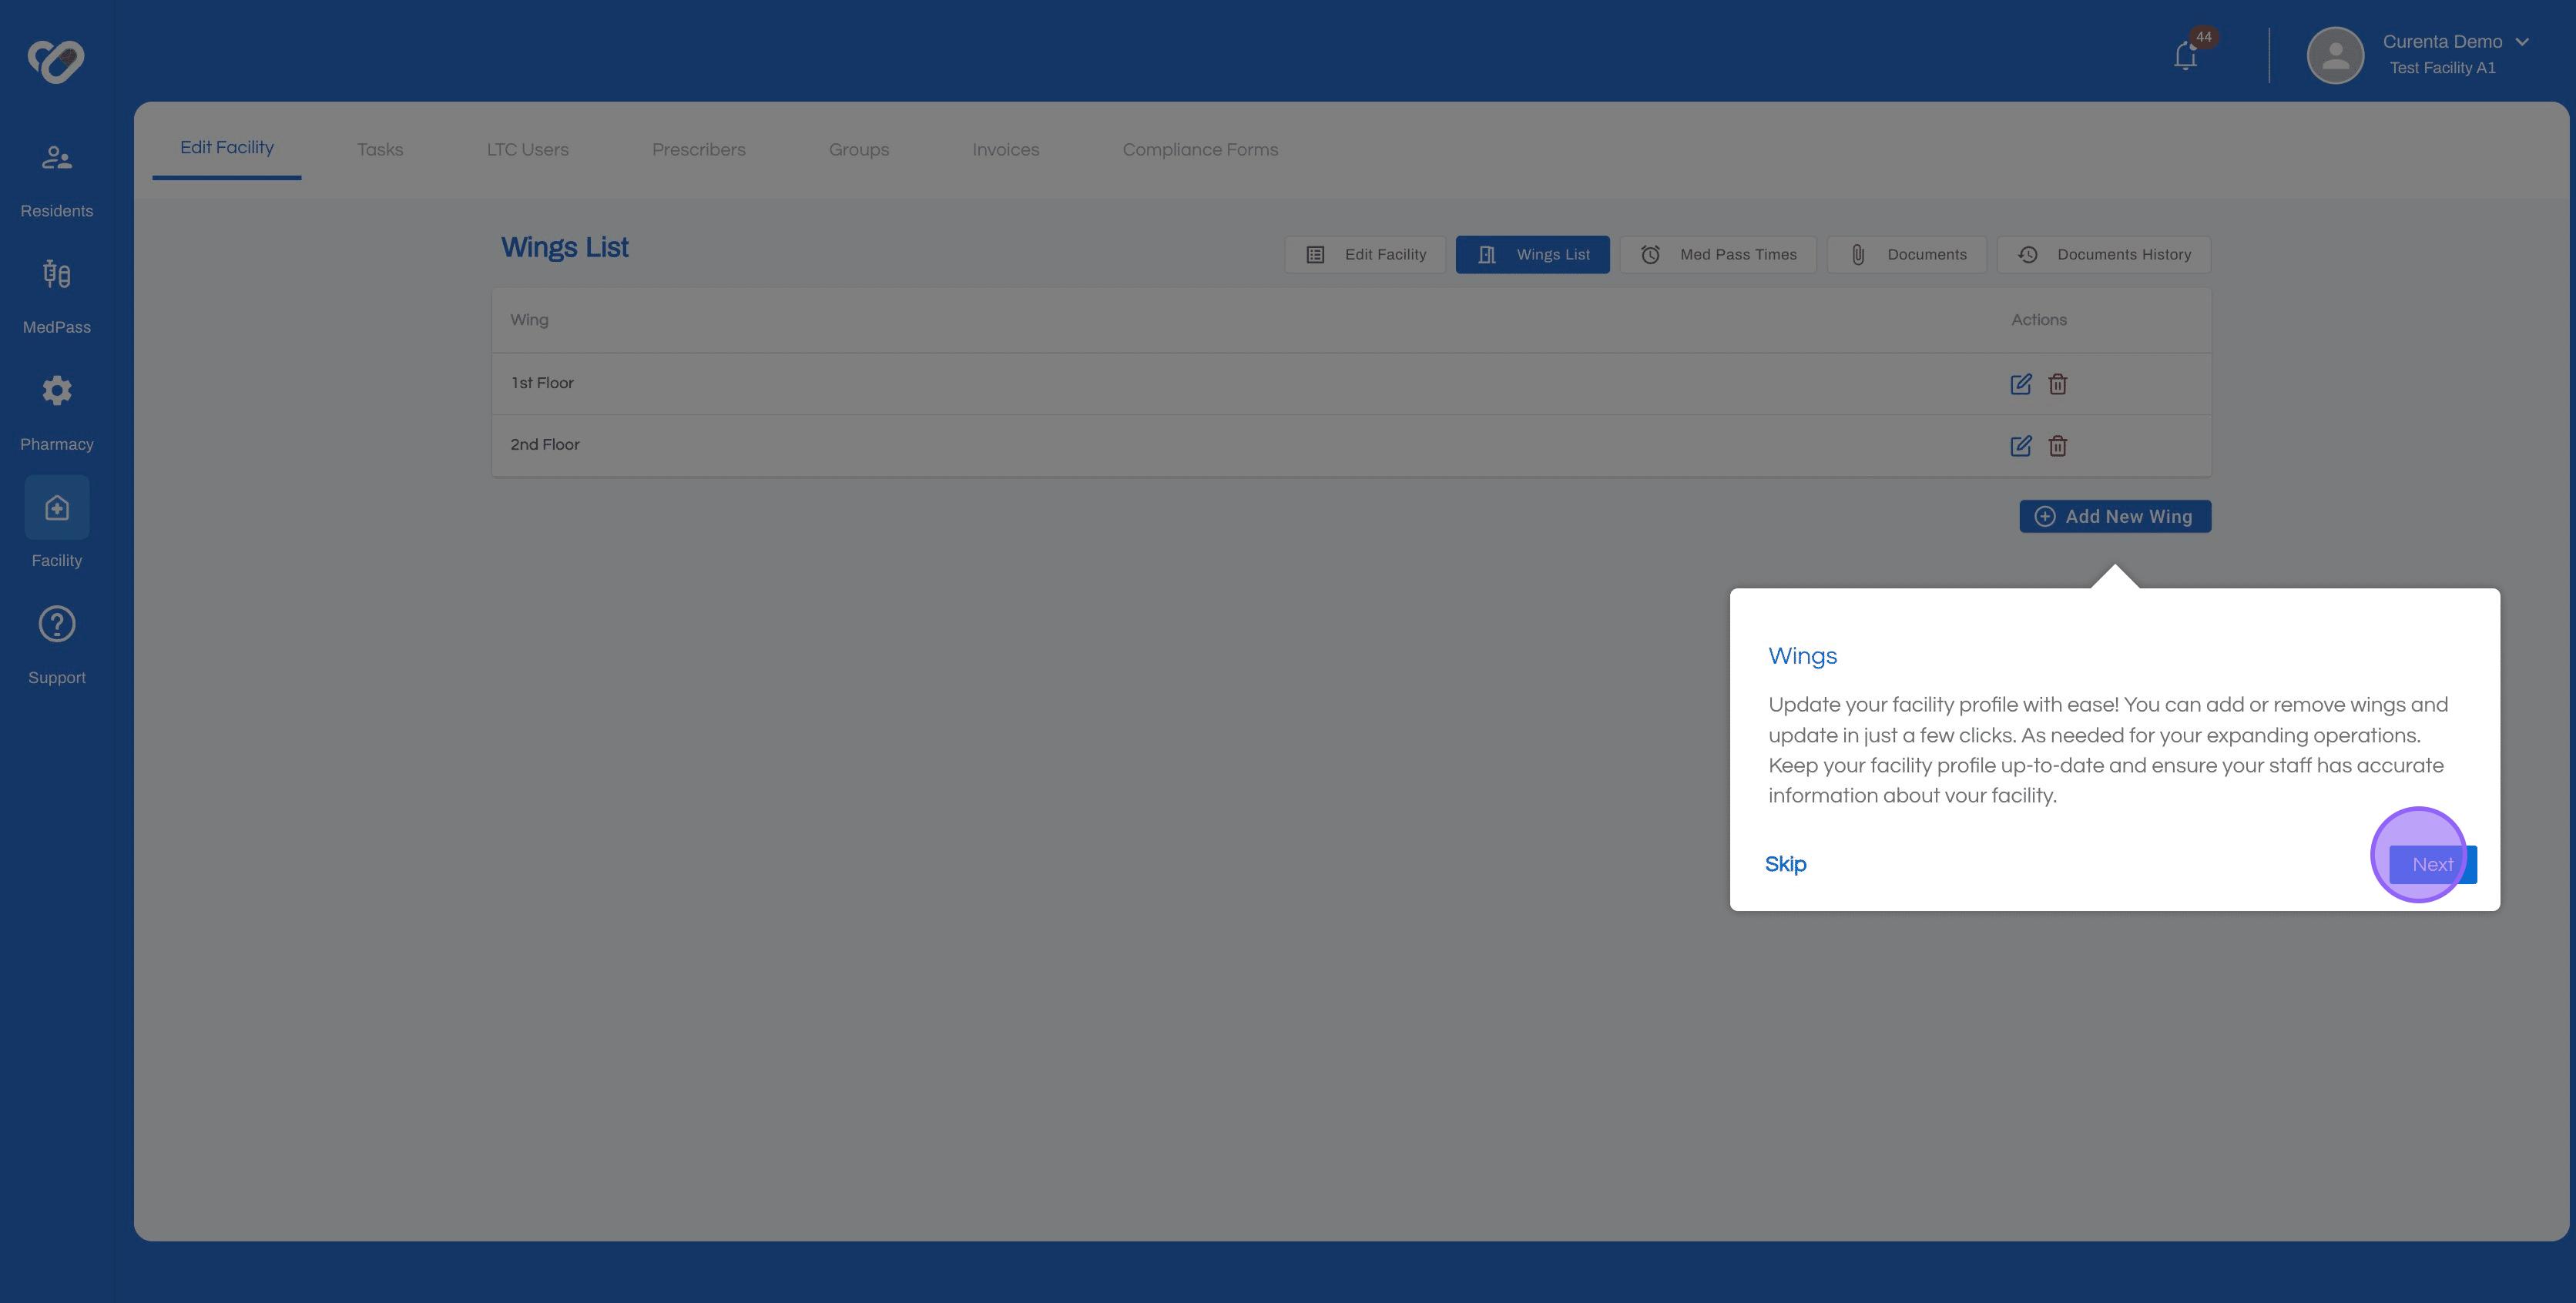Open the Documents view
This screenshot has width=2576, height=1303.
point(1906,255)
